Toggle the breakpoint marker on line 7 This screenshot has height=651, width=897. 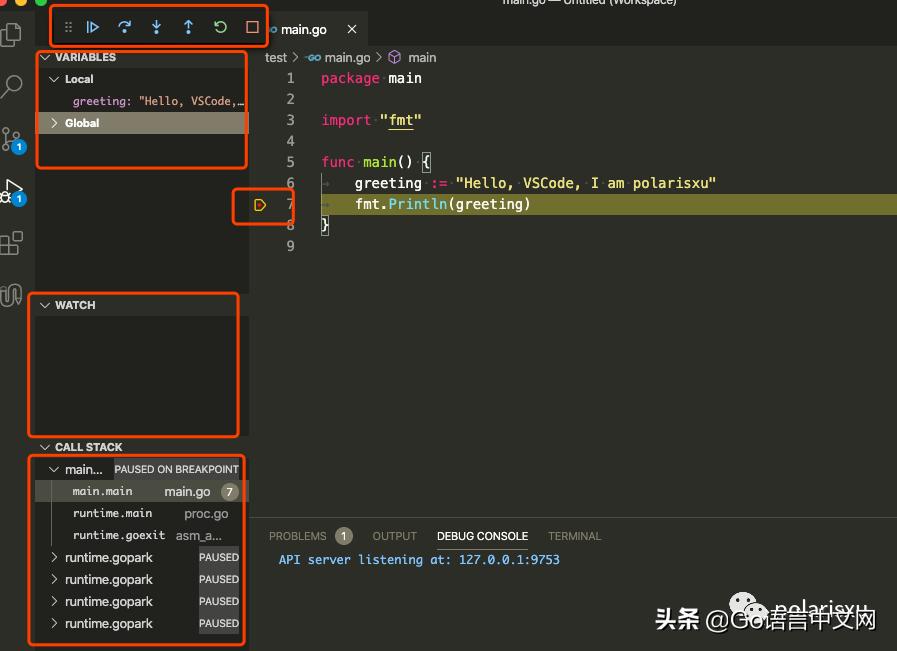260,205
